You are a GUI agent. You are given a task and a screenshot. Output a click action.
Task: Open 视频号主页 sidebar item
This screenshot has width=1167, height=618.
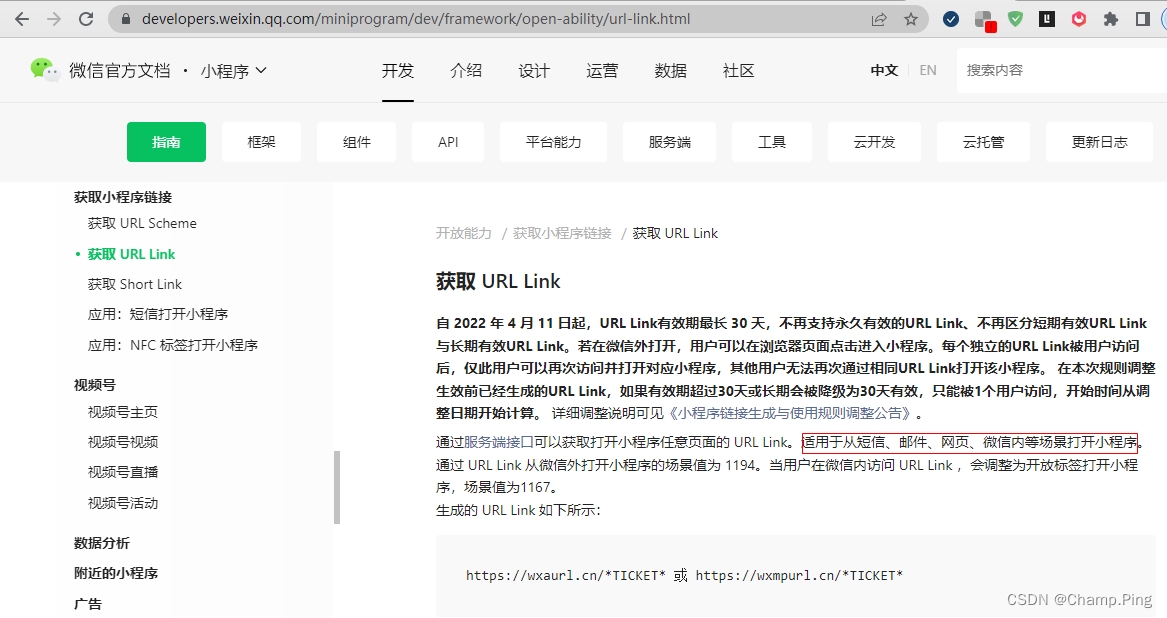tap(123, 412)
